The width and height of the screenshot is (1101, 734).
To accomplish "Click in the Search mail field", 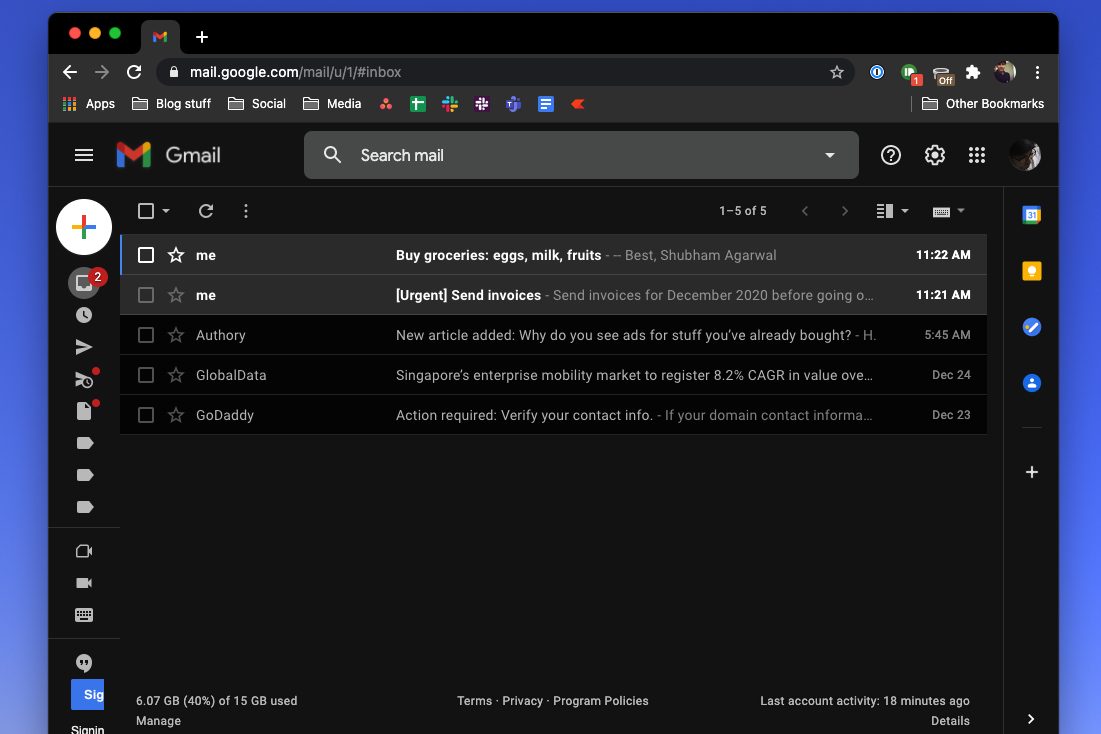I will pos(583,155).
